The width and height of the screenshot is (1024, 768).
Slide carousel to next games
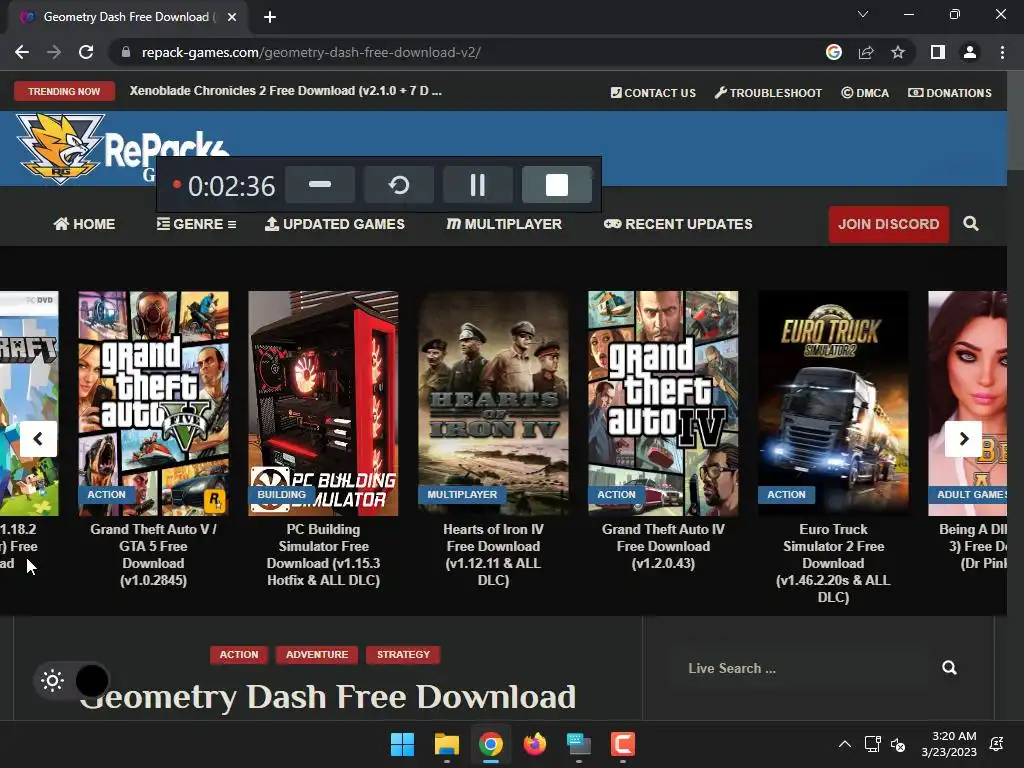pos(963,439)
